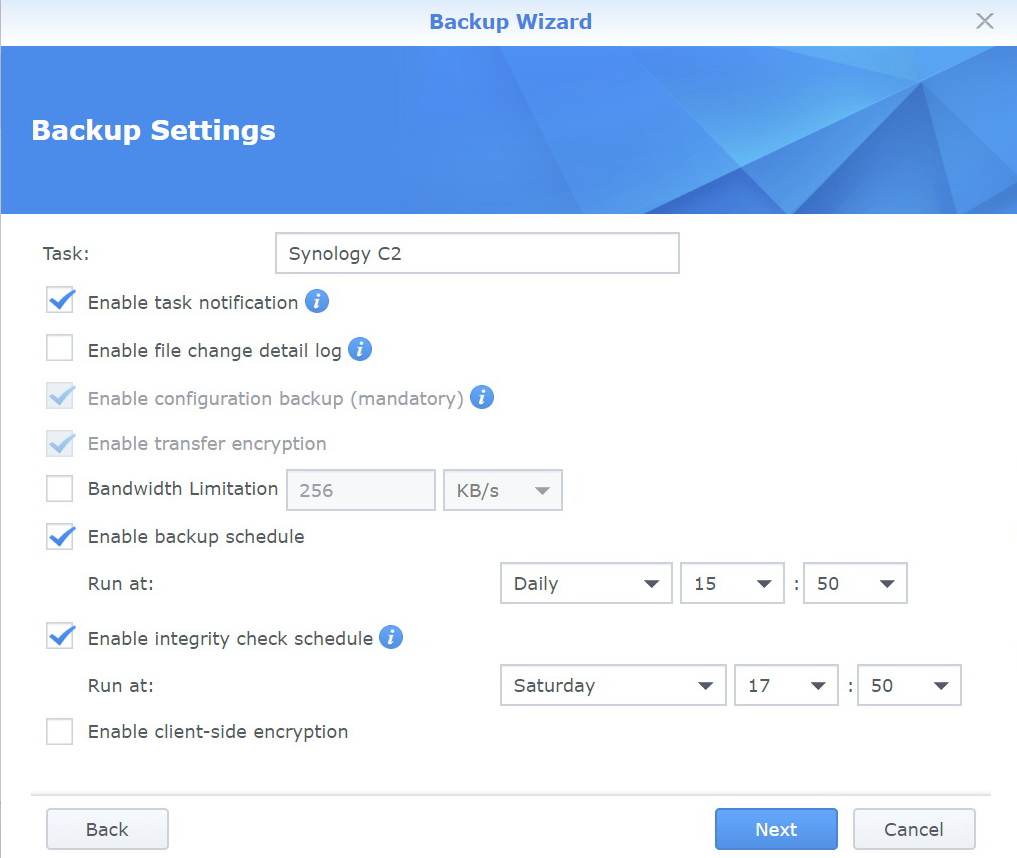
Task: Click the Backup Settings heading
Action: tap(154, 130)
